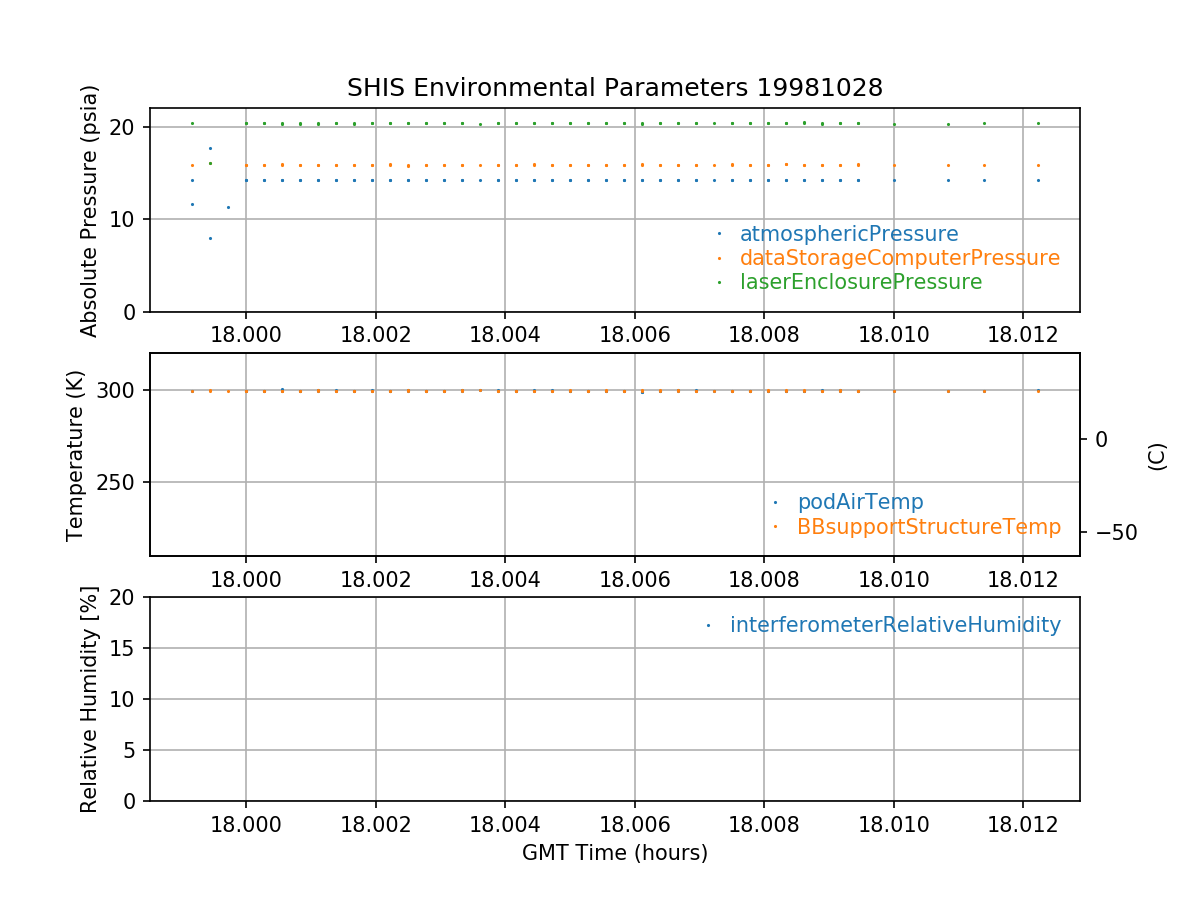Viewport: 1200px width, 900px height.
Task: Click the blue marker beside atmosphericPressure
Action: pyautogui.click(x=719, y=234)
